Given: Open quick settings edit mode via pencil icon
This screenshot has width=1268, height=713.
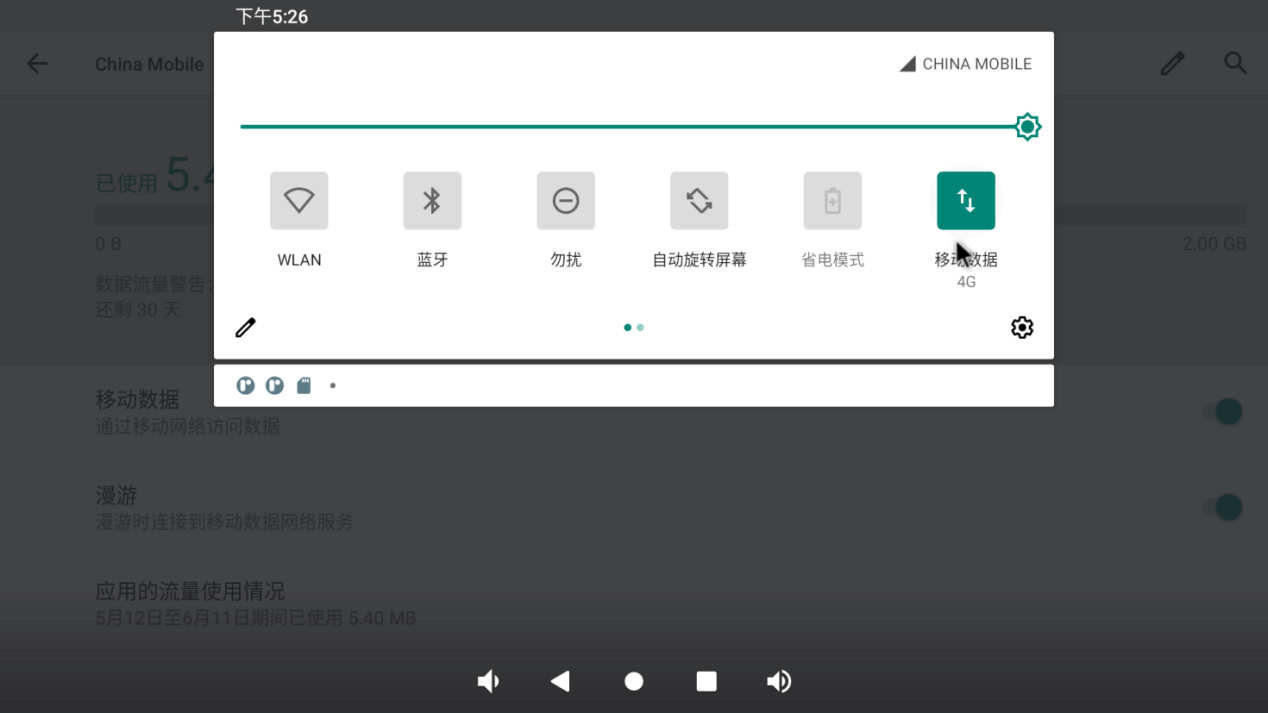Looking at the screenshot, I should coord(245,327).
